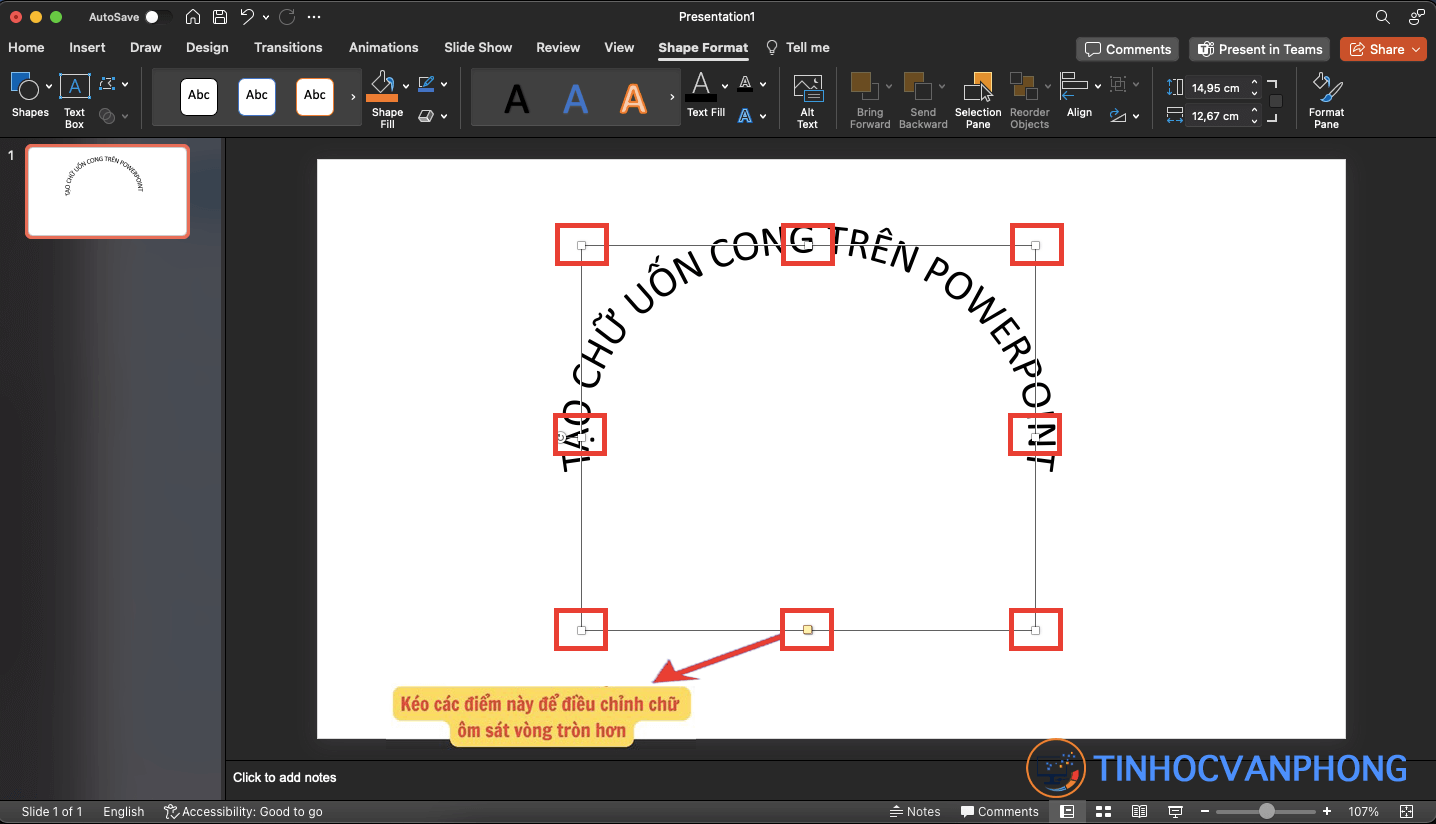Open Text Effects dropdown arrow
Viewport: 1436px width, 824px height.
point(763,117)
